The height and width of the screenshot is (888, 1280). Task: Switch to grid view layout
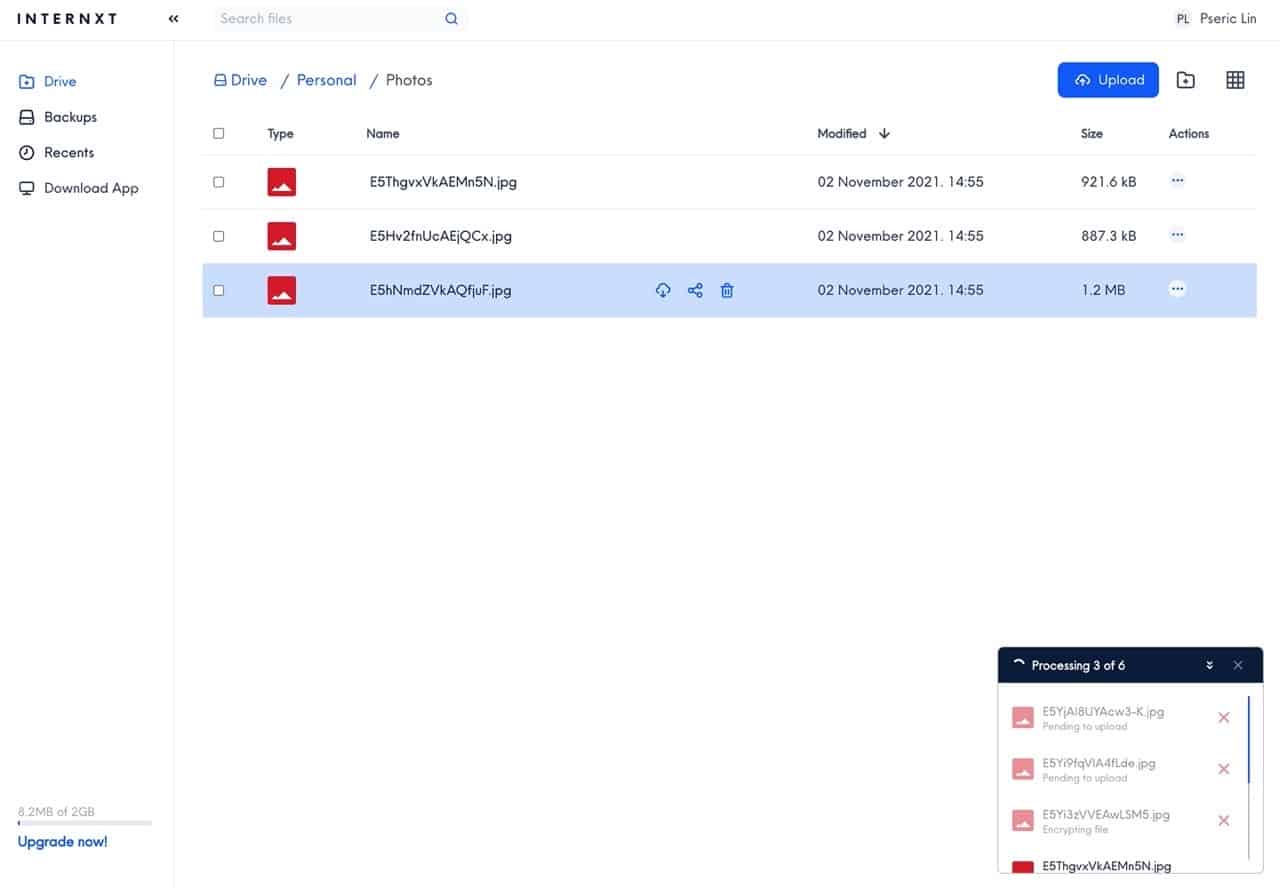click(x=1235, y=80)
